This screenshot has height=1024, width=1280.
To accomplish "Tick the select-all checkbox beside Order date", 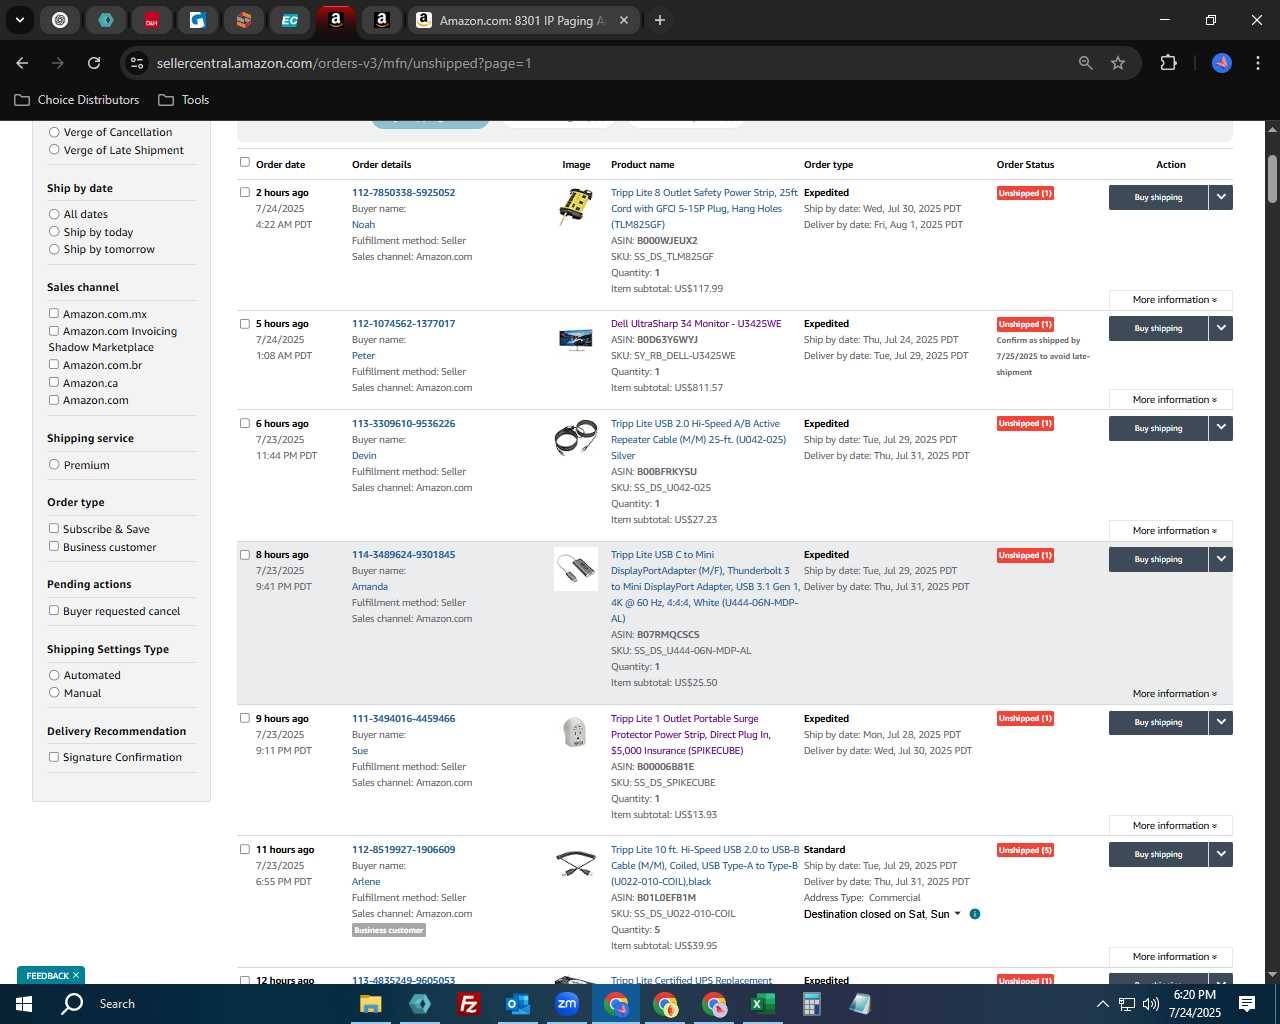I will point(244,162).
